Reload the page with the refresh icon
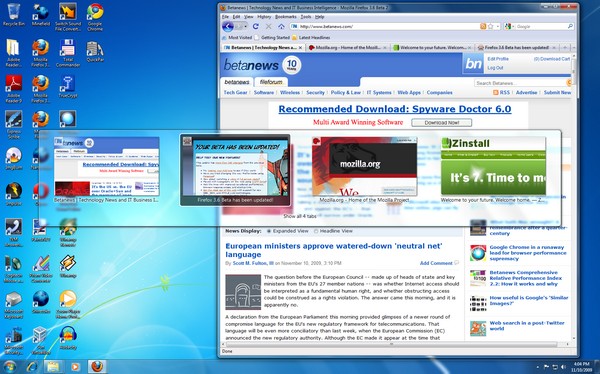The image size is (600, 374). click(256, 26)
